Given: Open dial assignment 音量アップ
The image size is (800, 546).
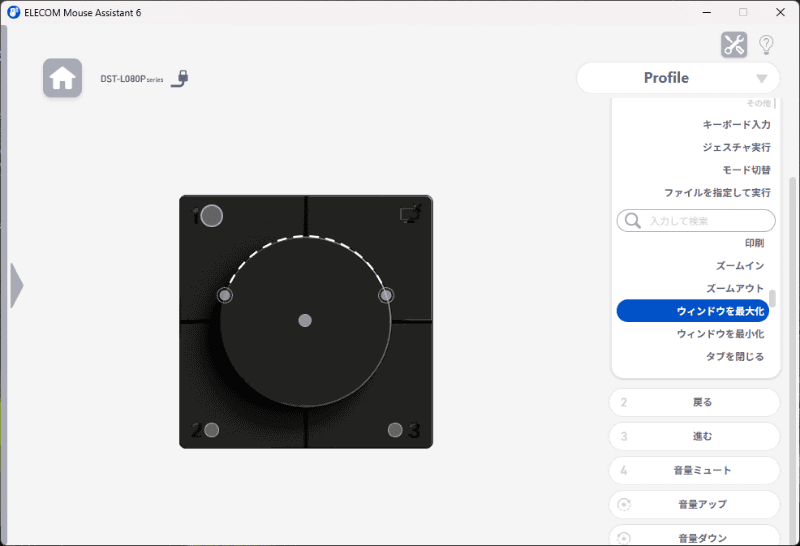Looking at the screenshot, I should pos(694,505).
